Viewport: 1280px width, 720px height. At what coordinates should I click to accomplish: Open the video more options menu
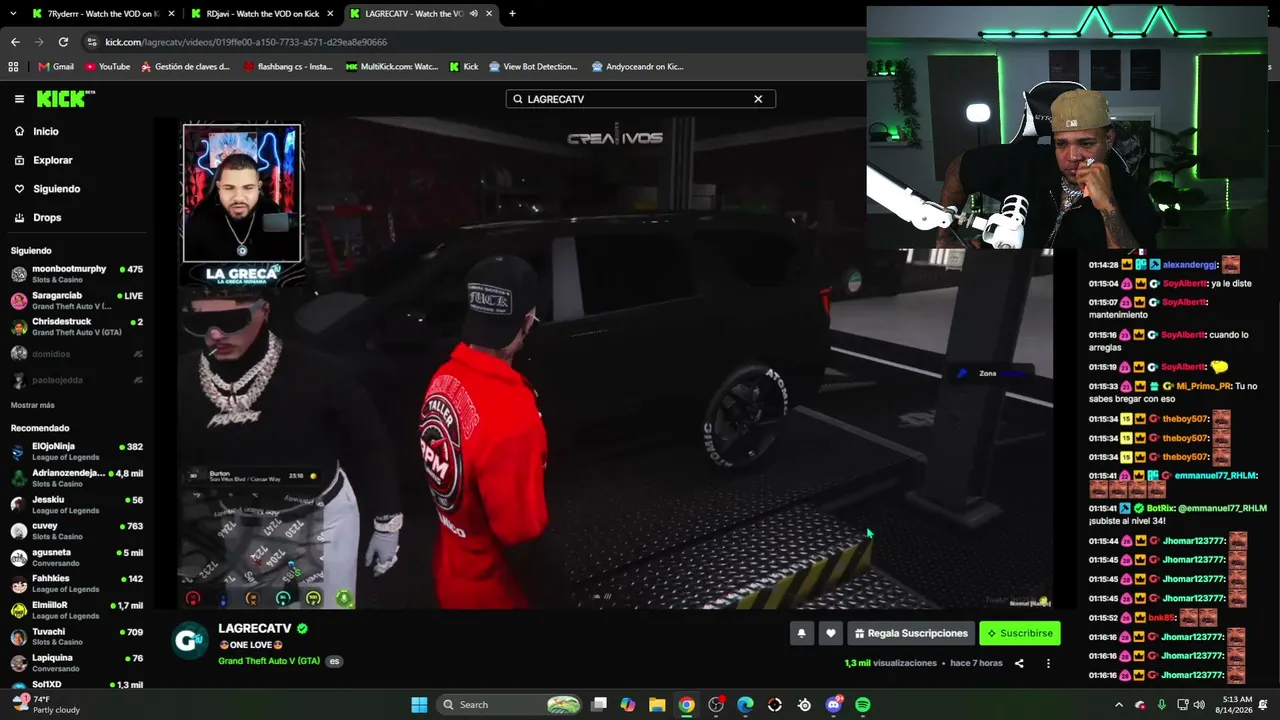click(x=1048, y=663)
